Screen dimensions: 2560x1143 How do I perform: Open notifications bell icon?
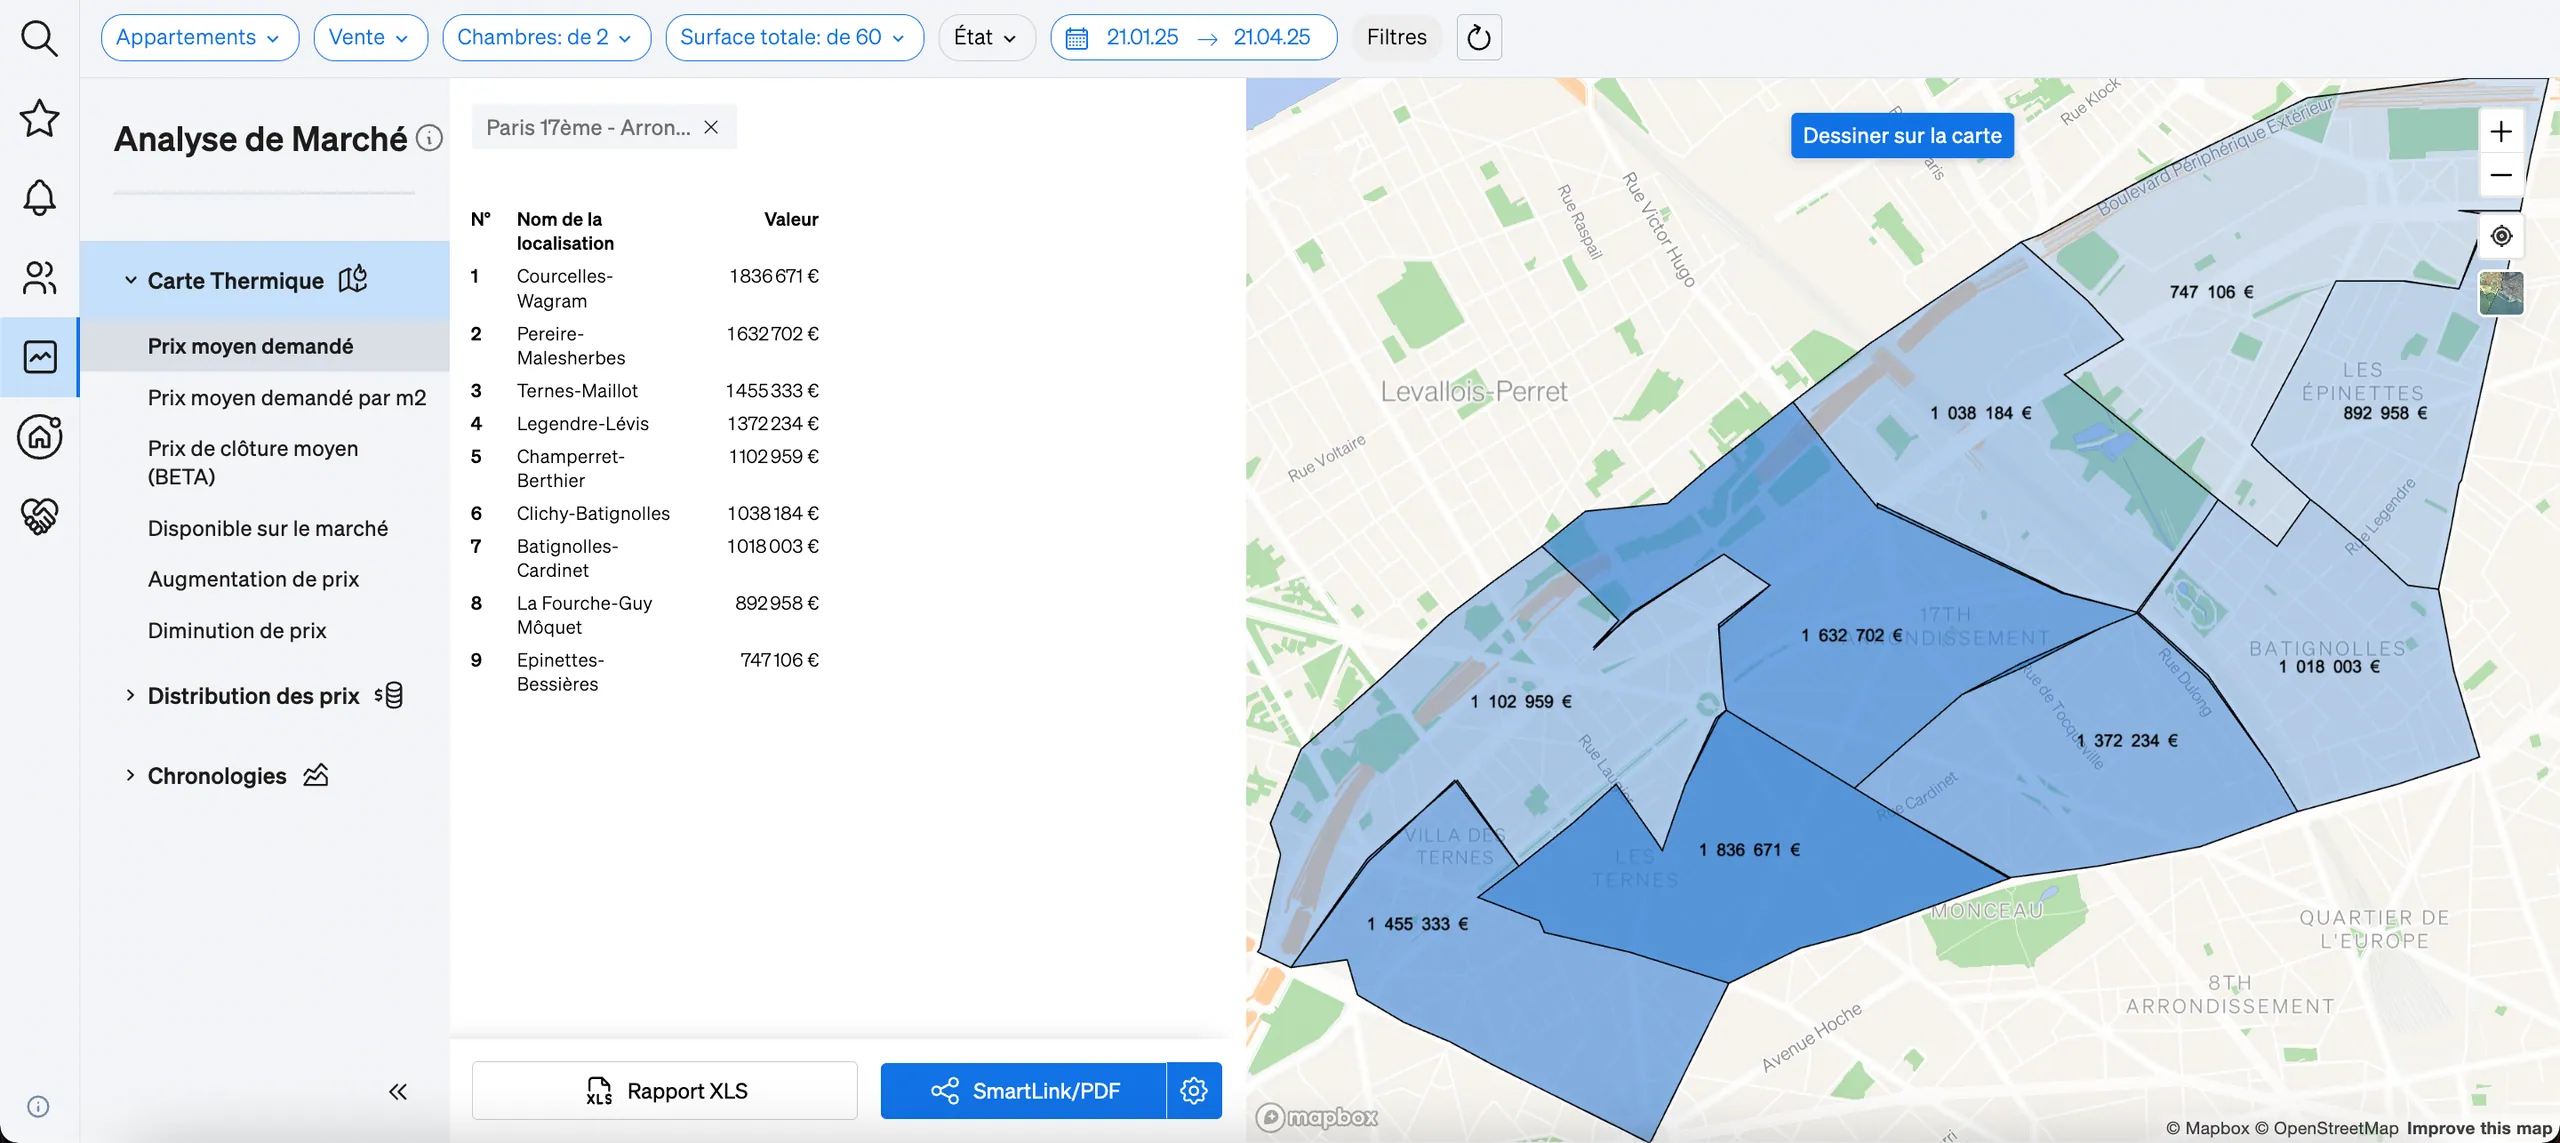(x=39, y=197)
